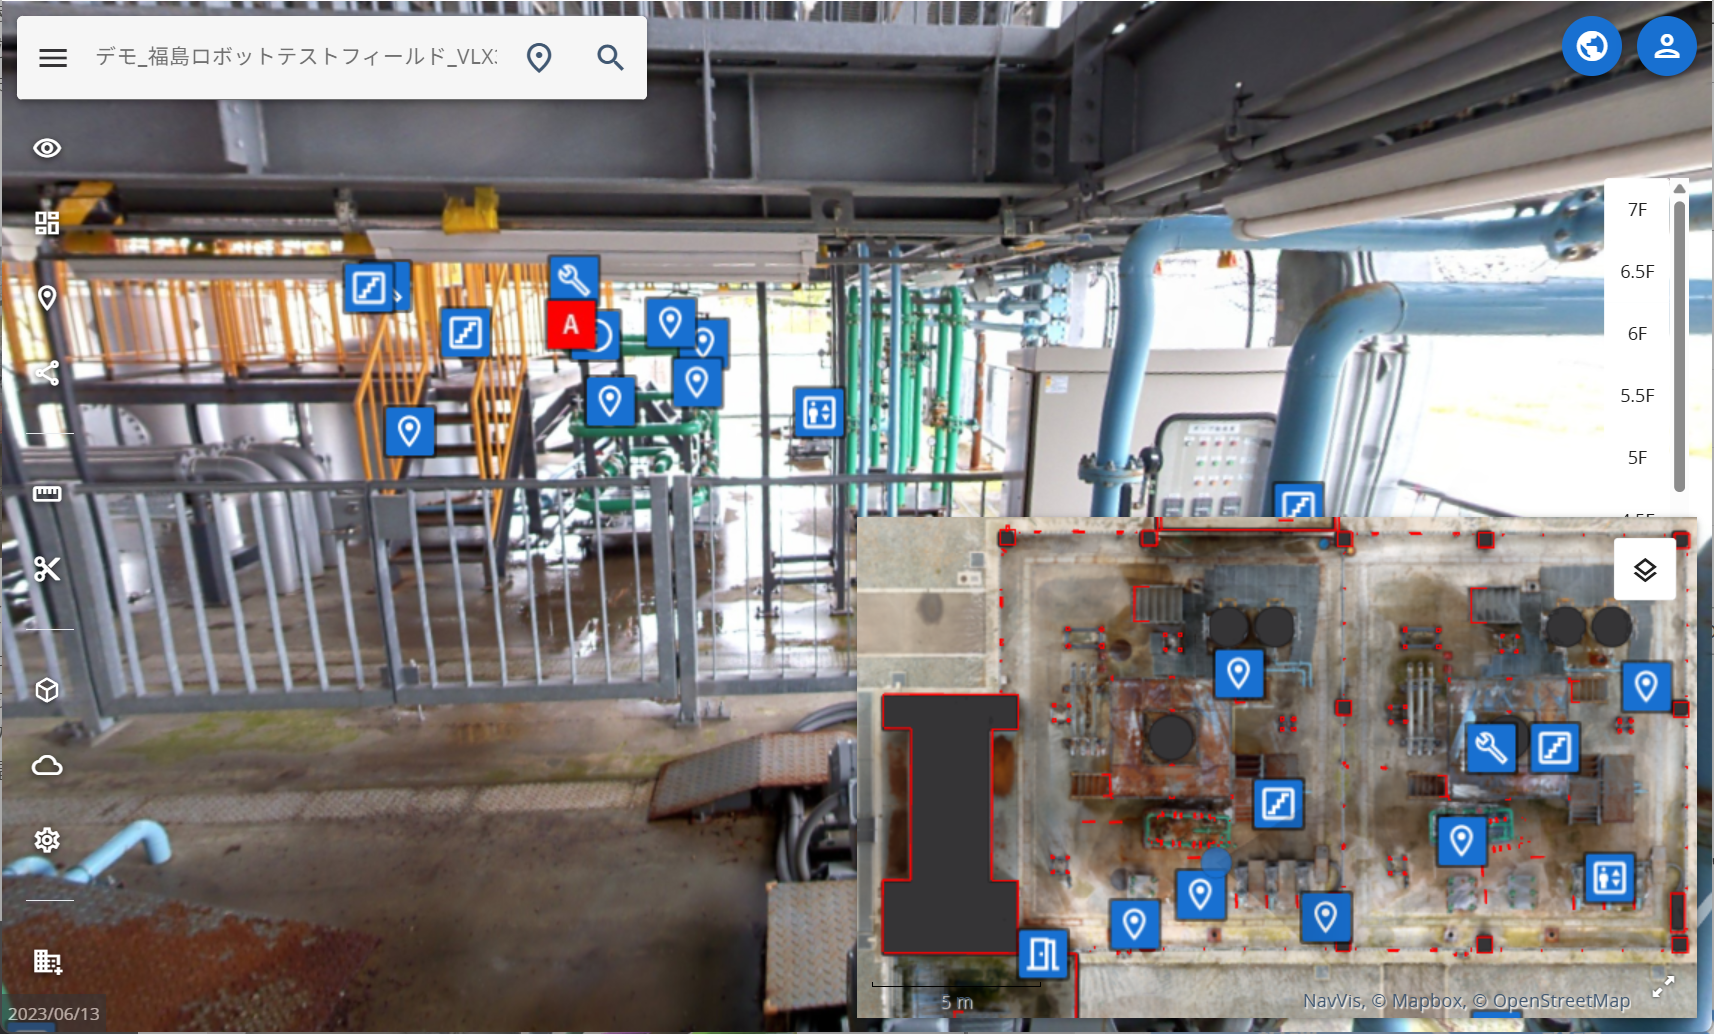Open points of interest sidebar pin icon
Image resolution: width=1714 pixels, height=1034 pixels.
(x=47, y=298)
